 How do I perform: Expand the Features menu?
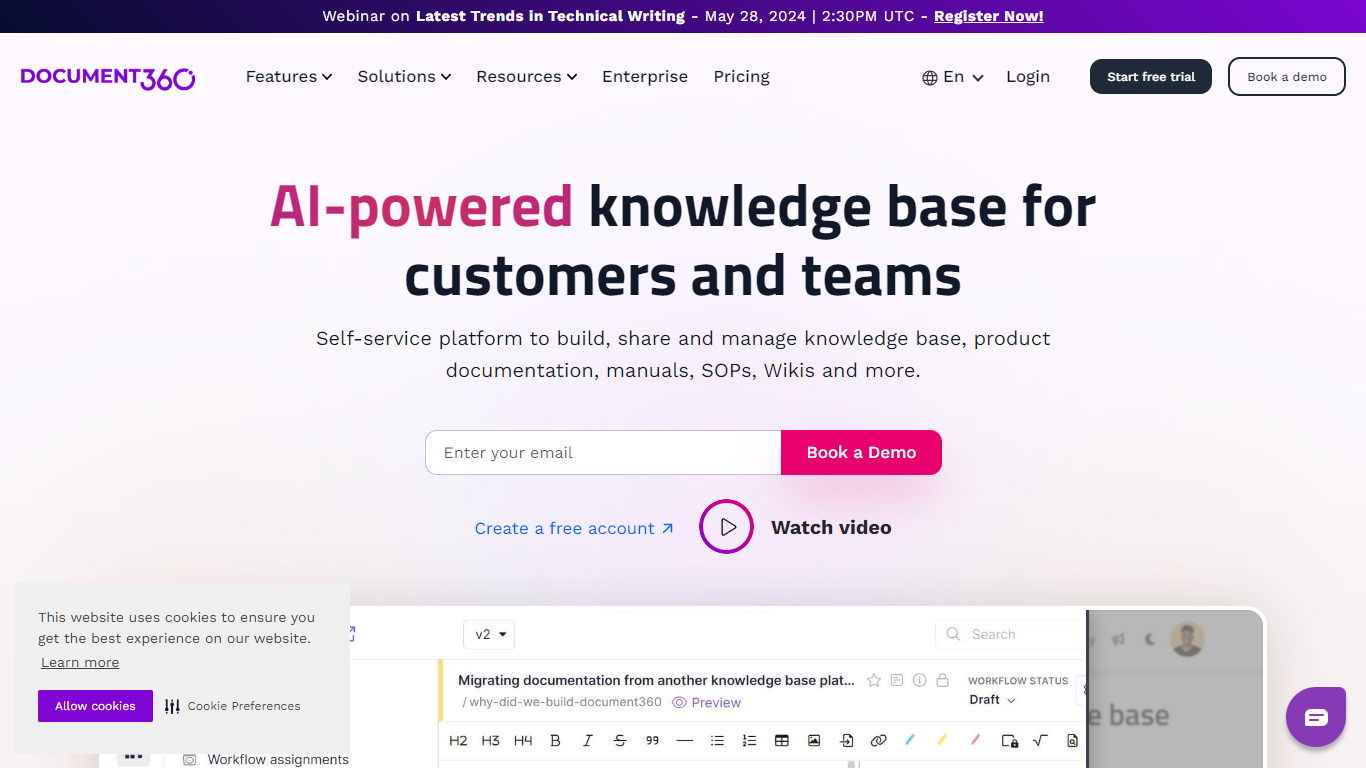click(x=289, y=77)
